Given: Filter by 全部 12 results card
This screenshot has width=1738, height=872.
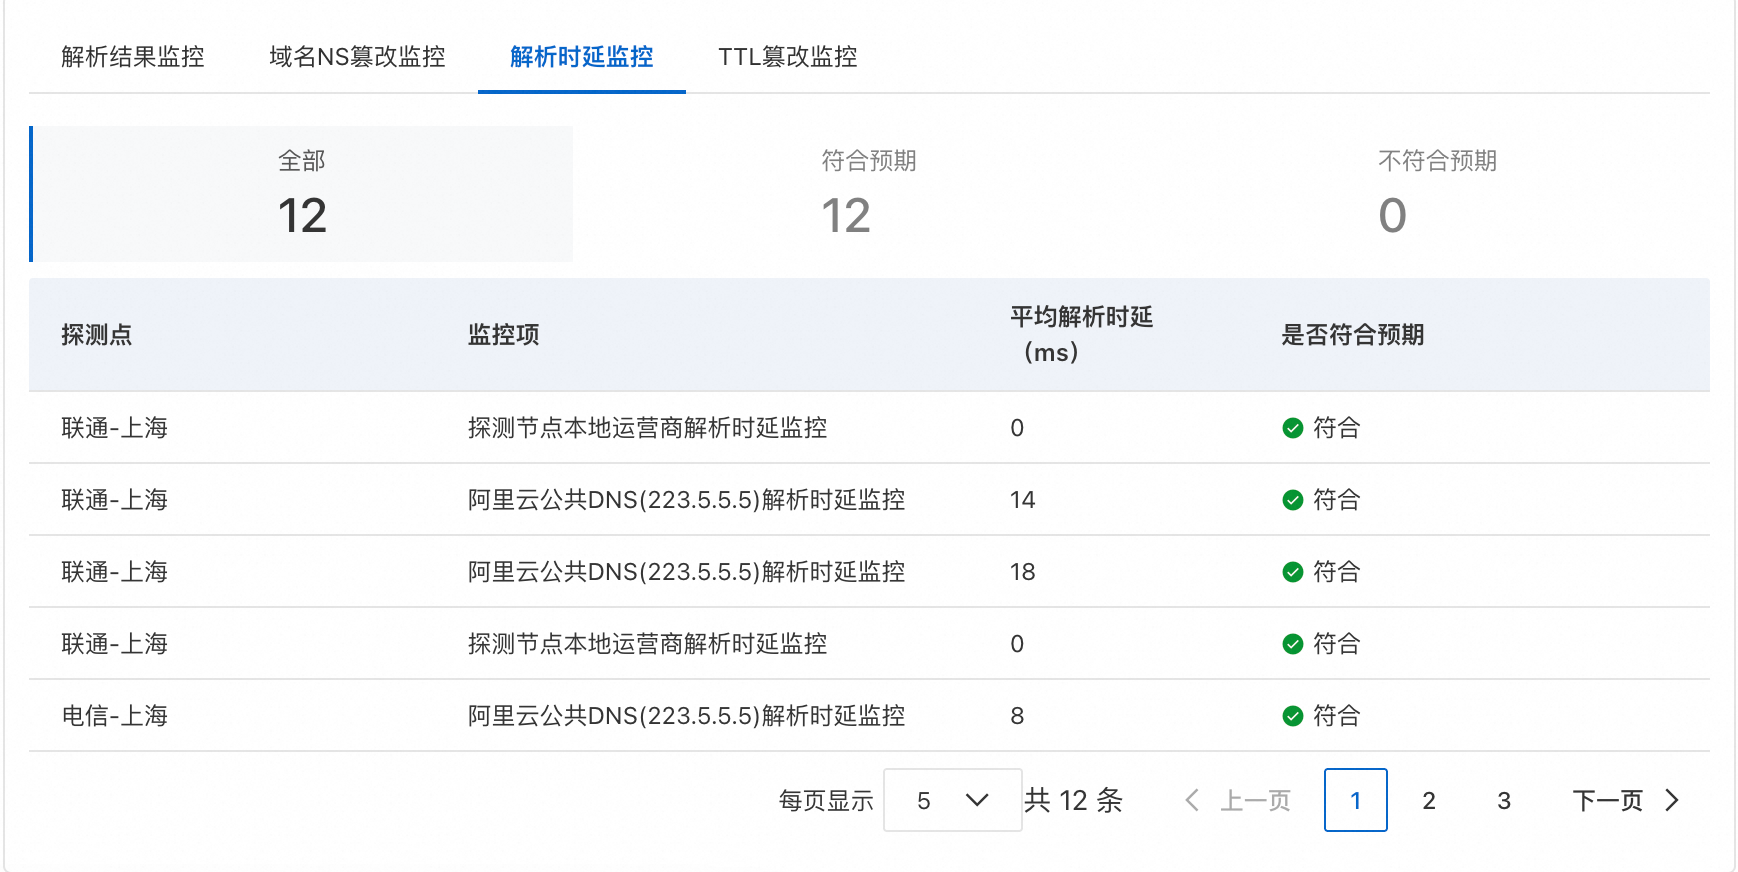Looking at the screenshot, I should point(302,194).
